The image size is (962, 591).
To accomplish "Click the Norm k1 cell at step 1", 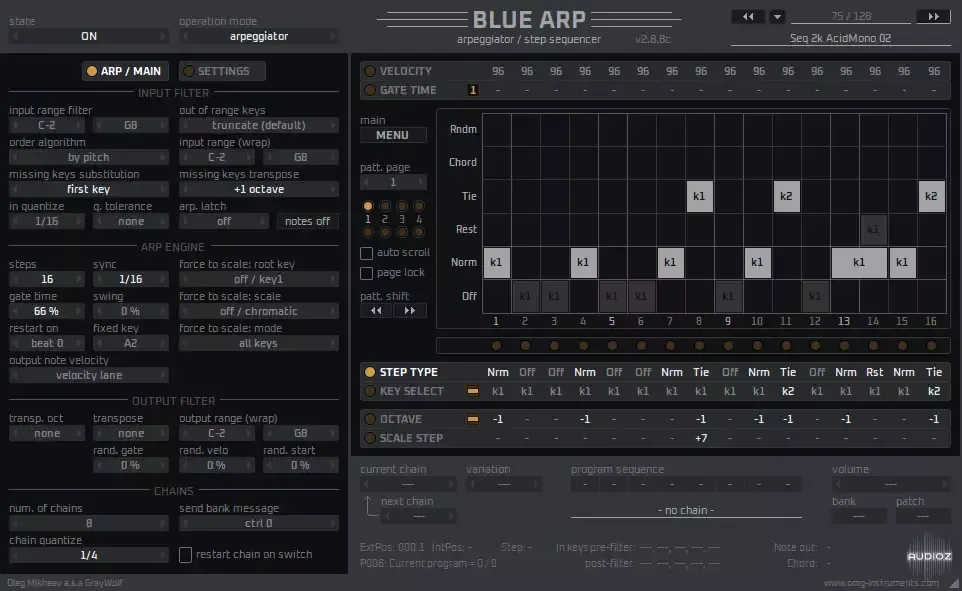I will (x=496, y=263).
